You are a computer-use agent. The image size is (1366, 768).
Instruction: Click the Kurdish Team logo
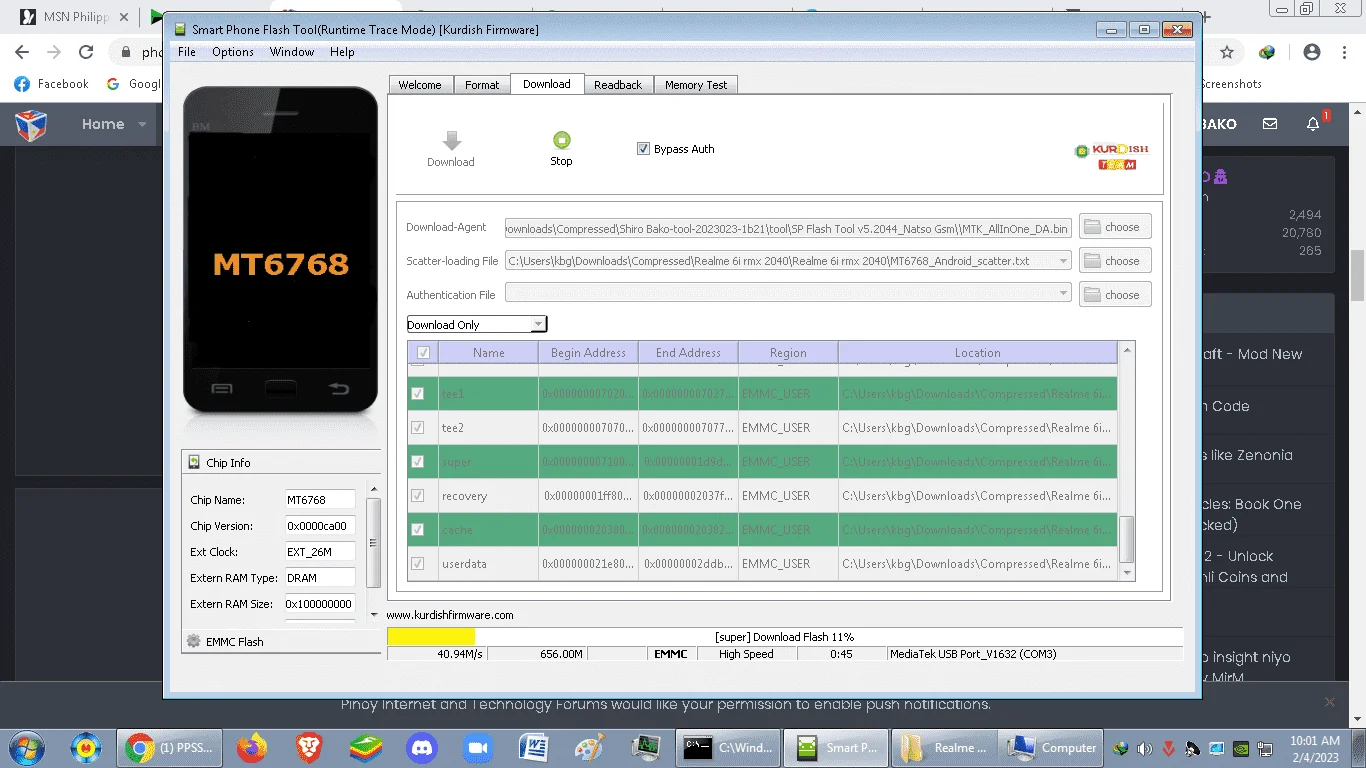(1111, 155)
